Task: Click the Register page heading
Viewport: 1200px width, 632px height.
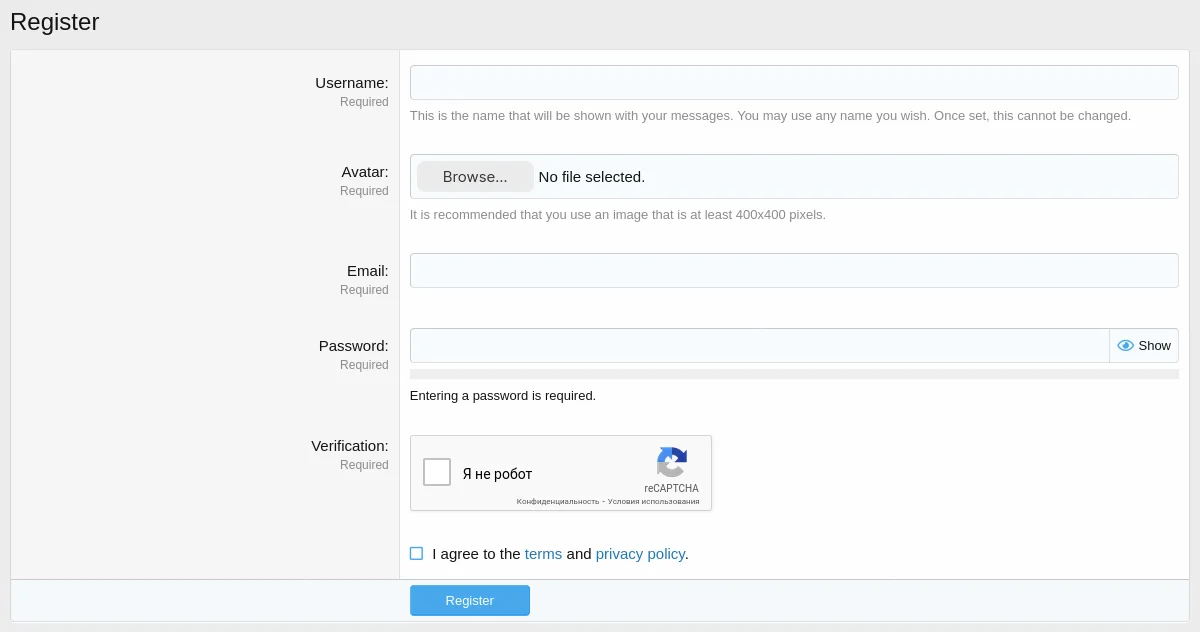Action: pyautogui.click(x=55, y=21)
